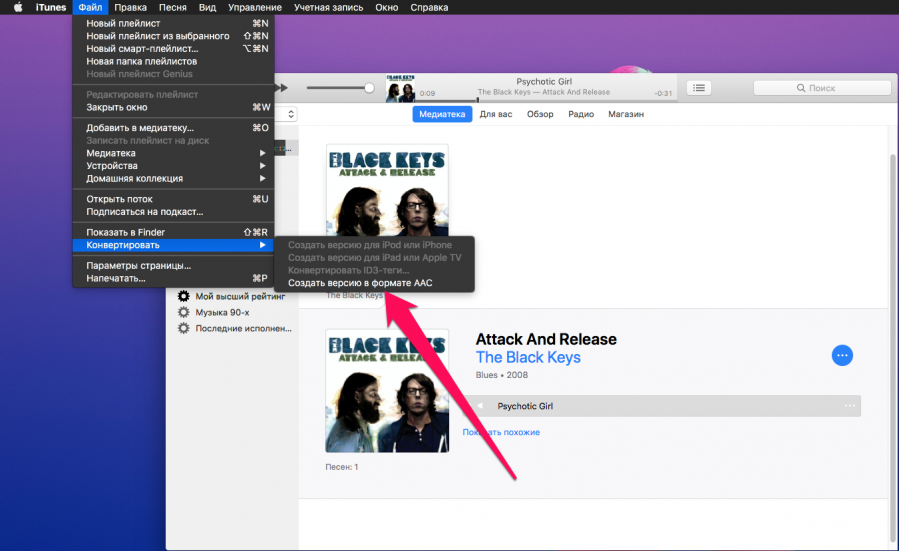899x551 pixels.
Task: Click the remaining time -0:31 display
Action: [663, 93]
